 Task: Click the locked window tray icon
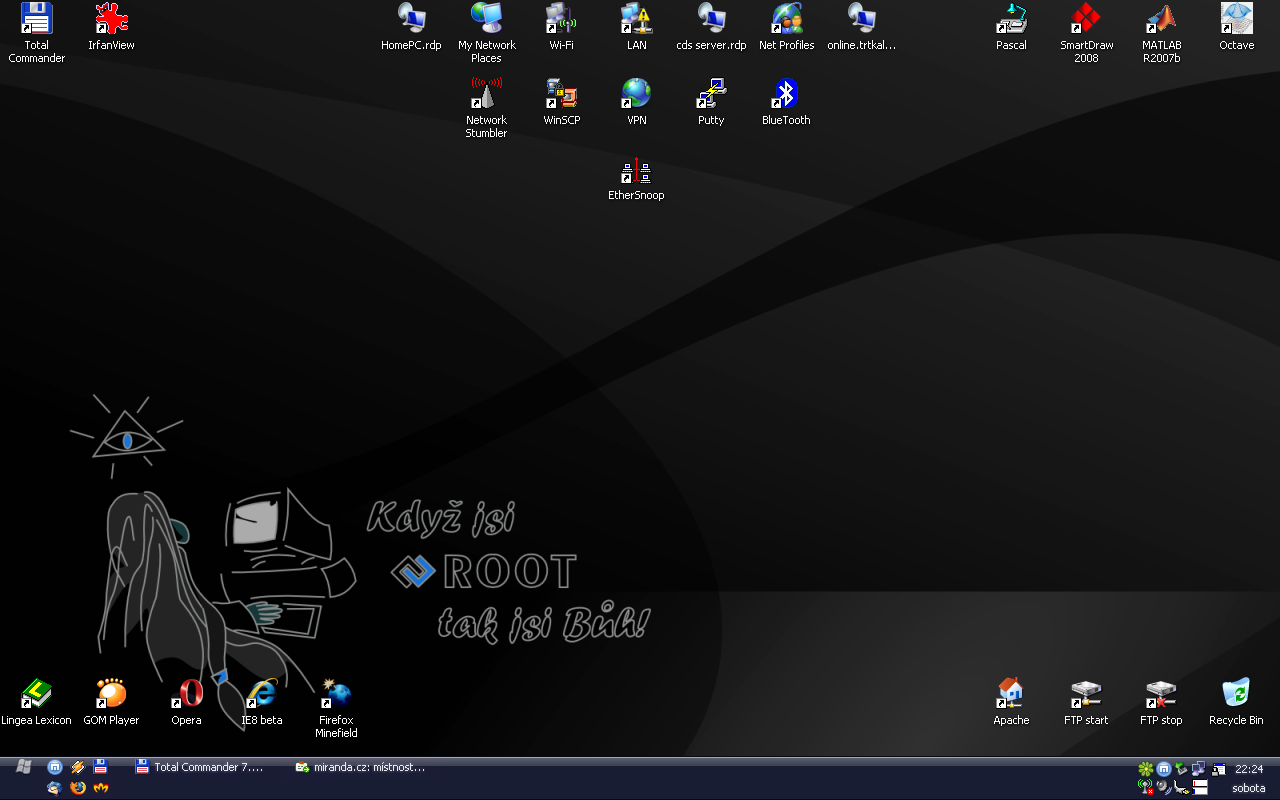click(1218, 769)
